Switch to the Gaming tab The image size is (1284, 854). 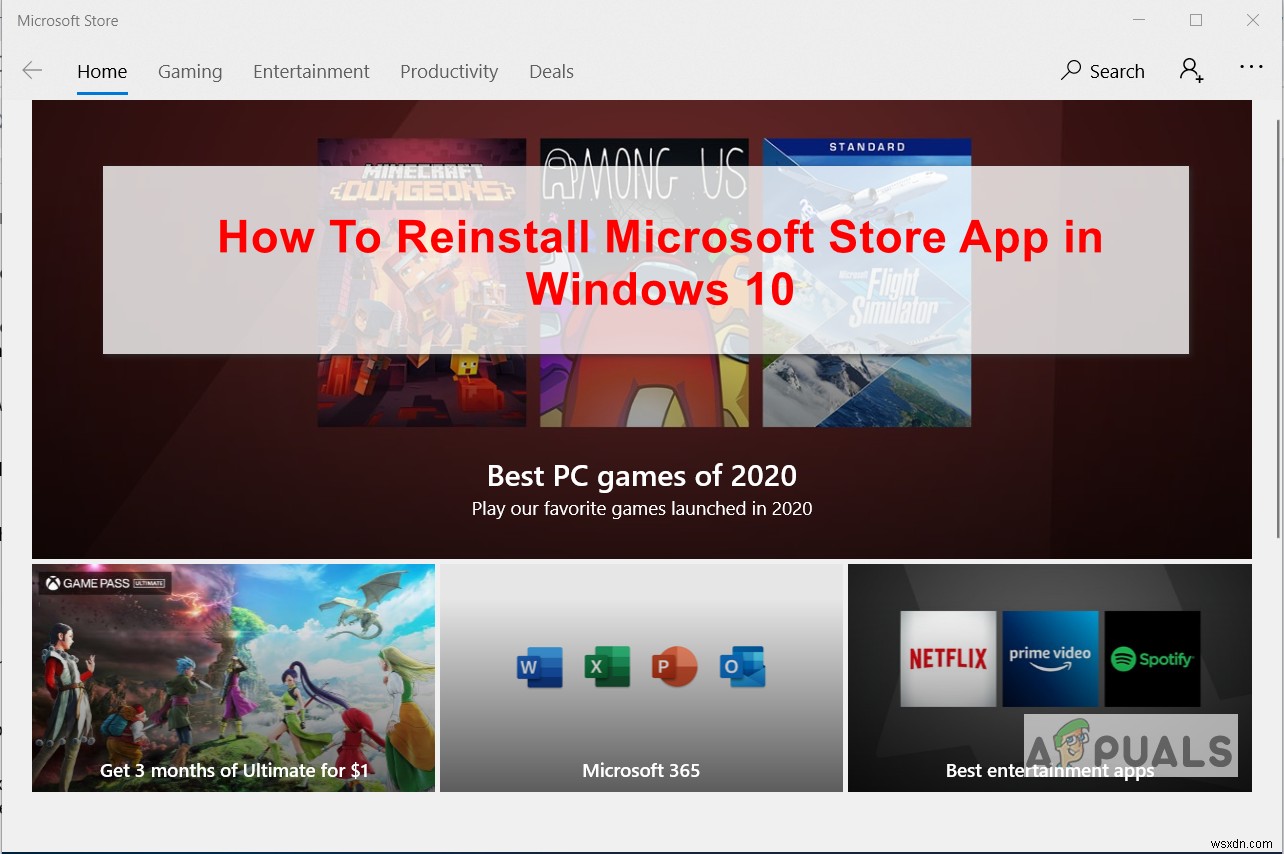click(x=190, y=71)
